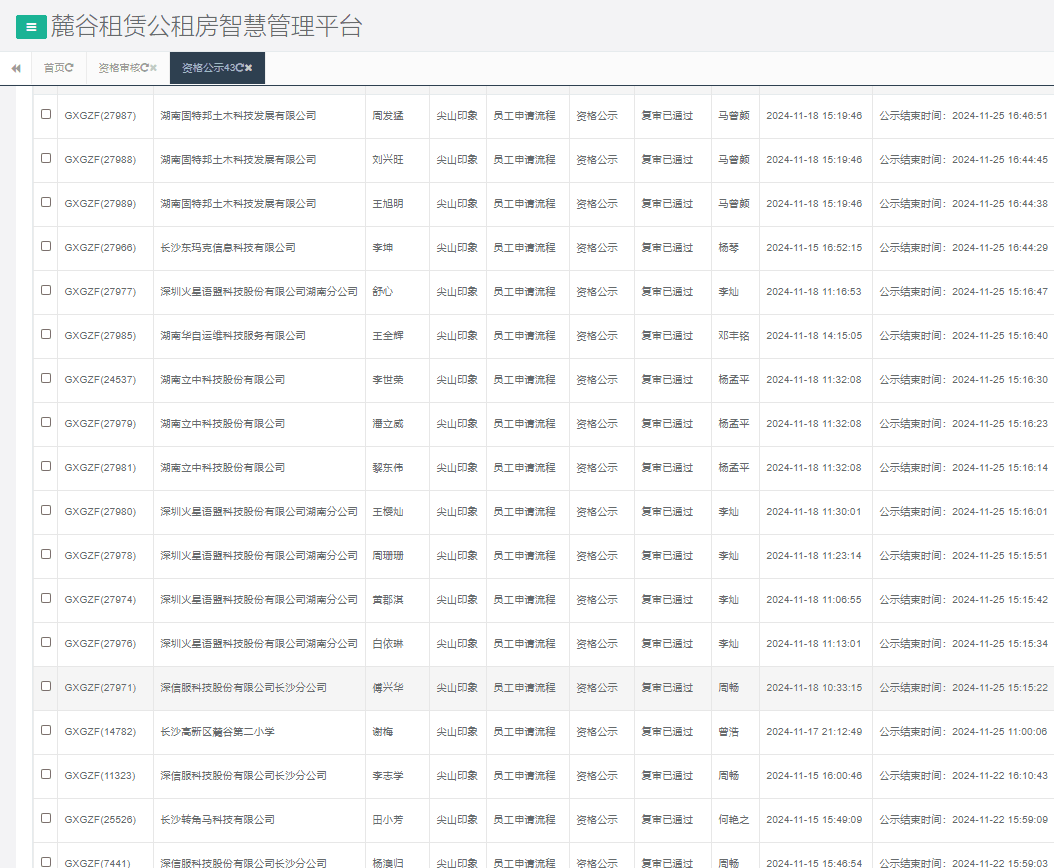Close the 资格审核 tab with its X icon
This screenshot has height=868, width=1054.
click(x=154, y=68)
